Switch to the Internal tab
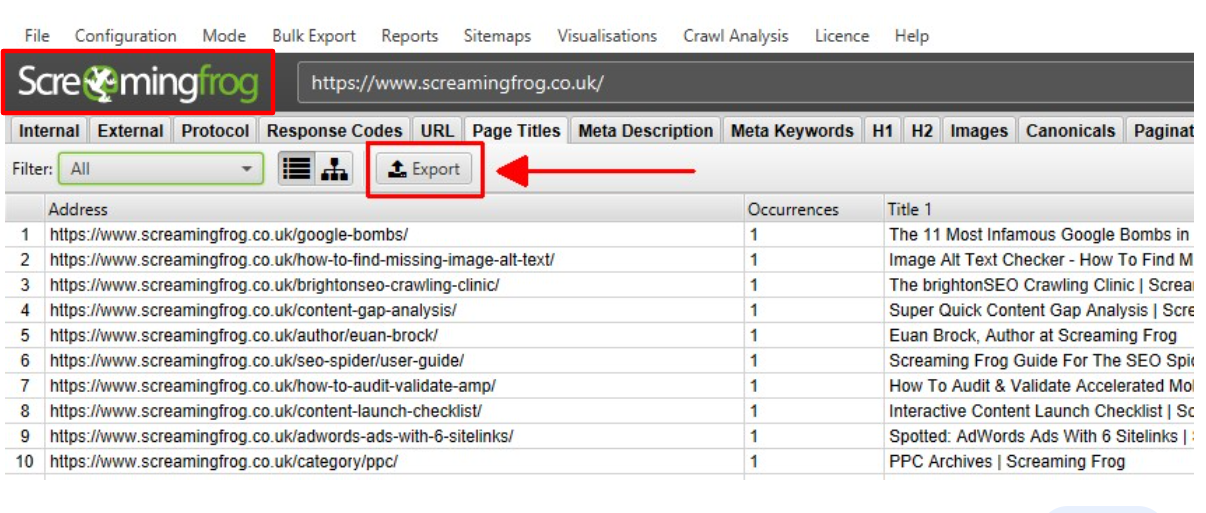The height and width of the screenshot is (513, 1206). click(x=49, y=131)
